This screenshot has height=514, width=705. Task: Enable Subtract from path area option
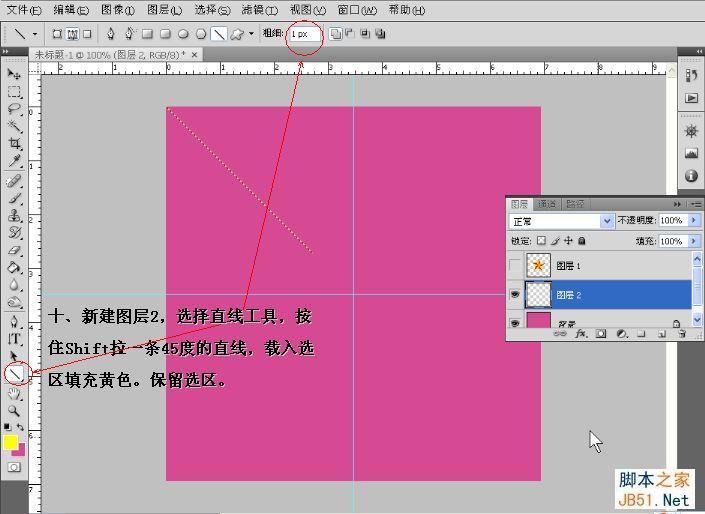(350, 34)
